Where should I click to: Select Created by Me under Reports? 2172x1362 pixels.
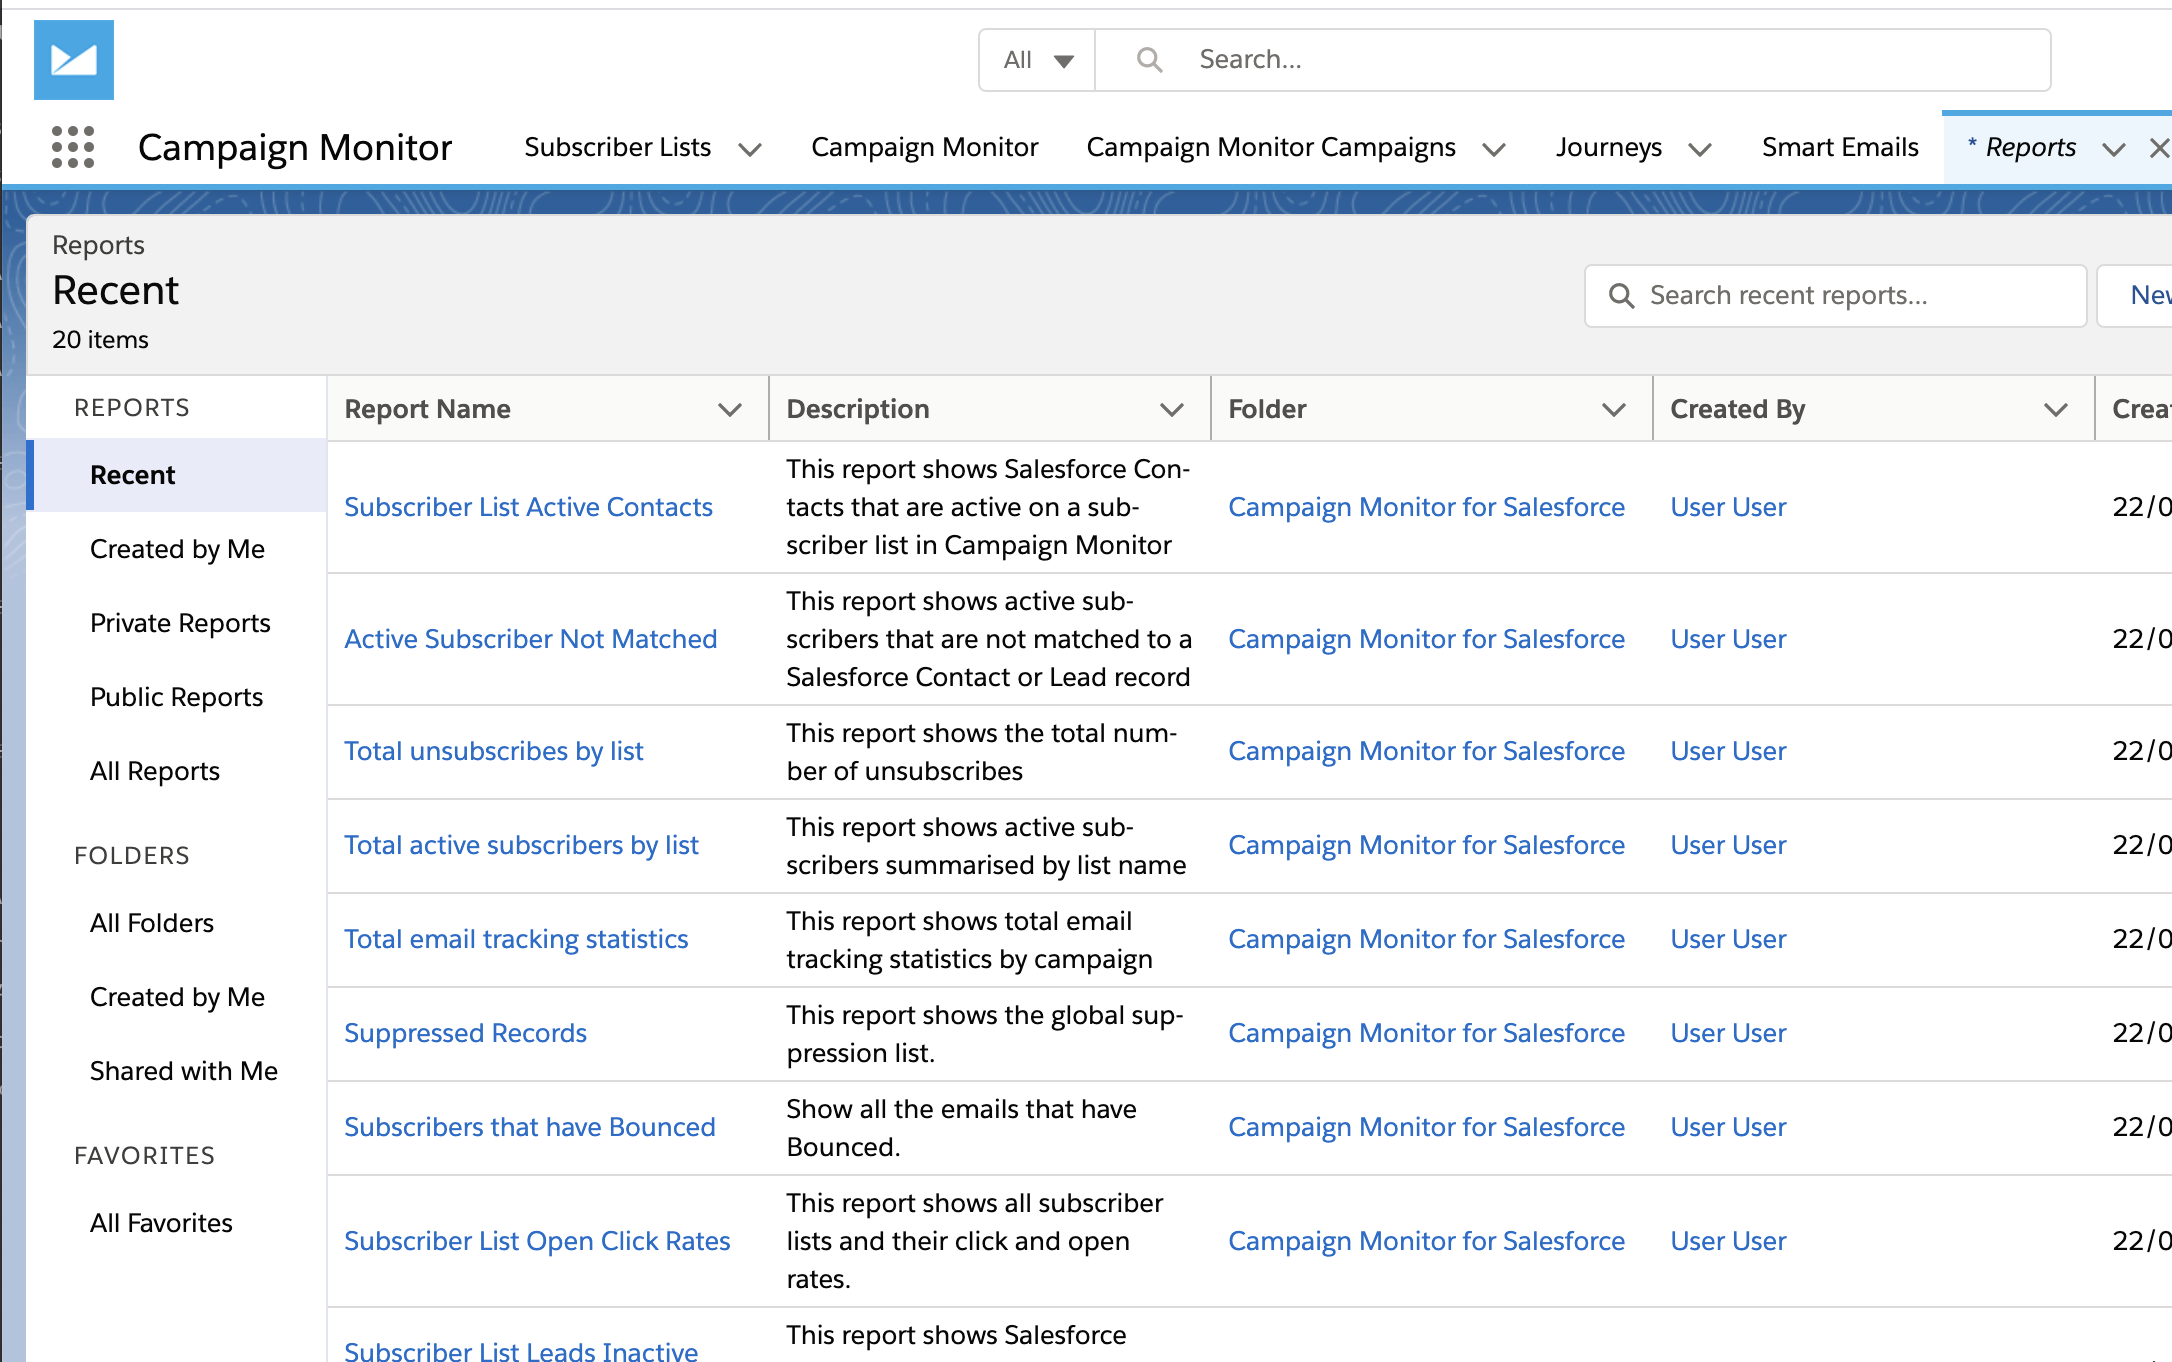click(177, 549)
